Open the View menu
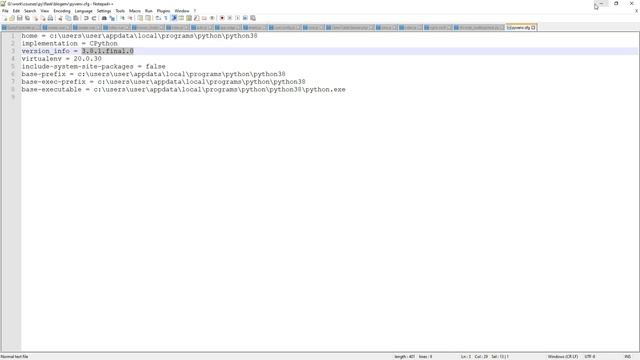The width and height of the screenshot is (640, 360). tap(45, 11)
